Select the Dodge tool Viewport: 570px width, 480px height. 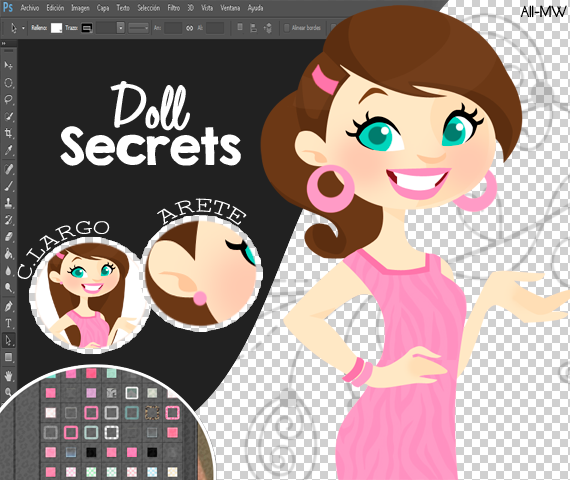pos(8,287)
